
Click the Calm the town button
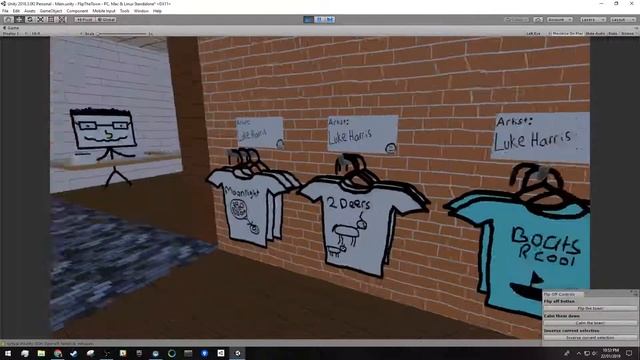[x=590, y=323]
